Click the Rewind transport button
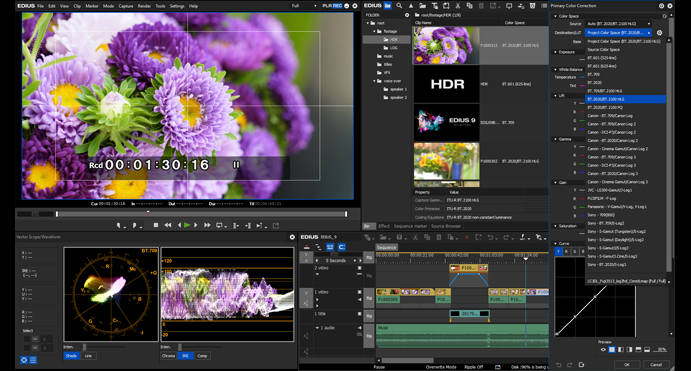The width and height of the screenshot is (691, 371). point(167,225)
